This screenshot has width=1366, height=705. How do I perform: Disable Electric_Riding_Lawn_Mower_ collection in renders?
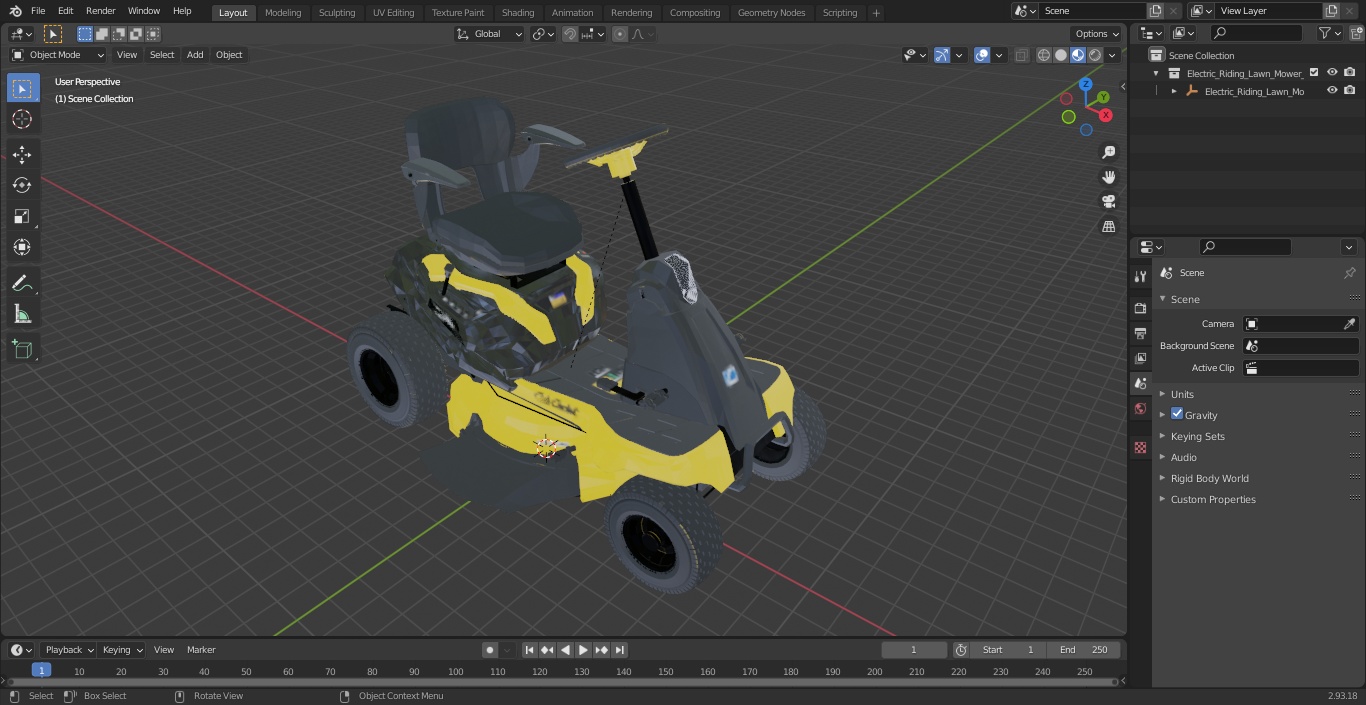(1350, 73)
